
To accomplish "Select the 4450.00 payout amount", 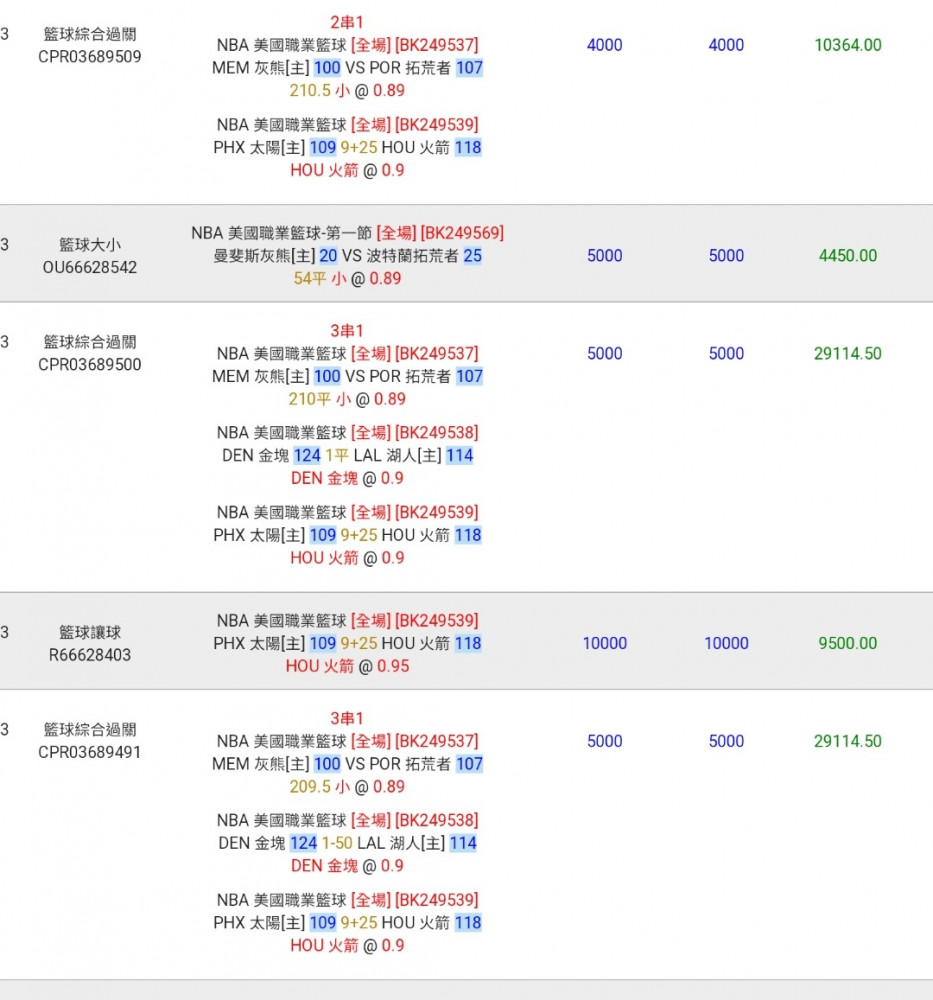I will pyautogui.click(x=848, y=256).
